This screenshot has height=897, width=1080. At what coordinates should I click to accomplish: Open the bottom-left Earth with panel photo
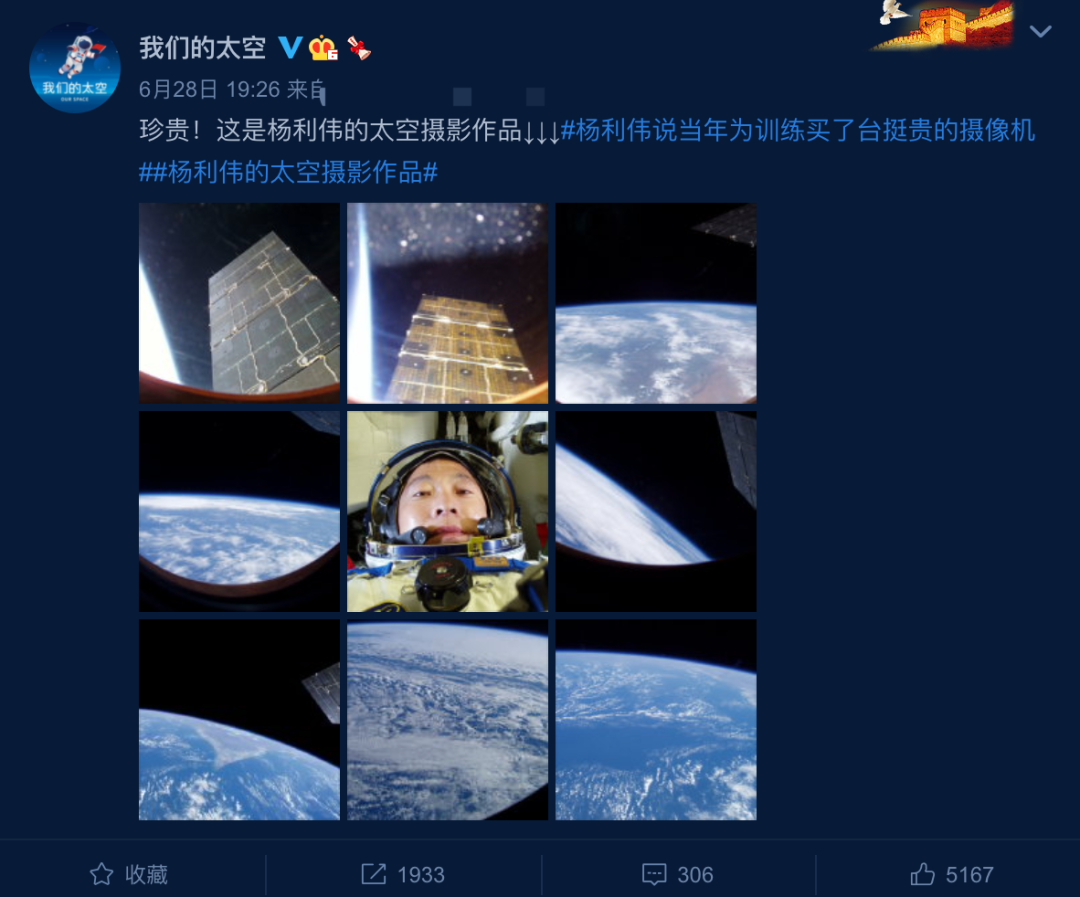pyautogui.click(x=239, y=719)
